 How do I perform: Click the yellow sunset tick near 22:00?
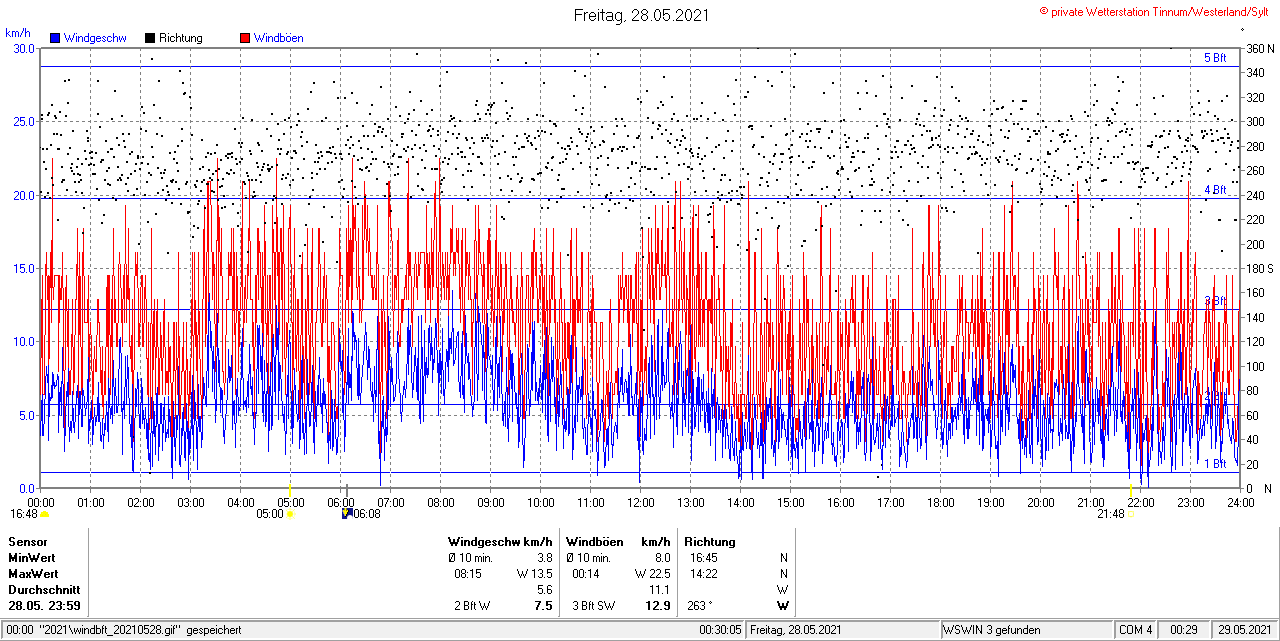point(1130,489)
